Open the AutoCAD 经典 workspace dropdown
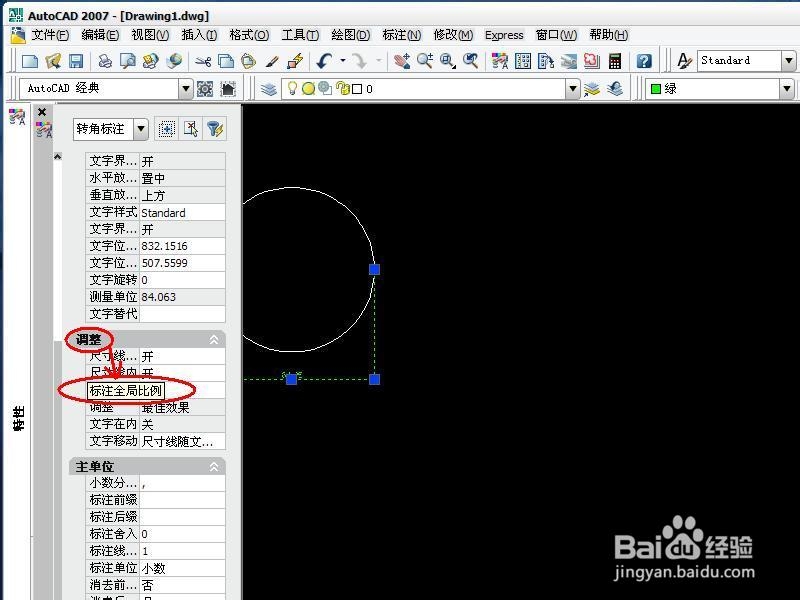Image resolution: width=800 pixels, height=600 pixels. tap(186, 89)
